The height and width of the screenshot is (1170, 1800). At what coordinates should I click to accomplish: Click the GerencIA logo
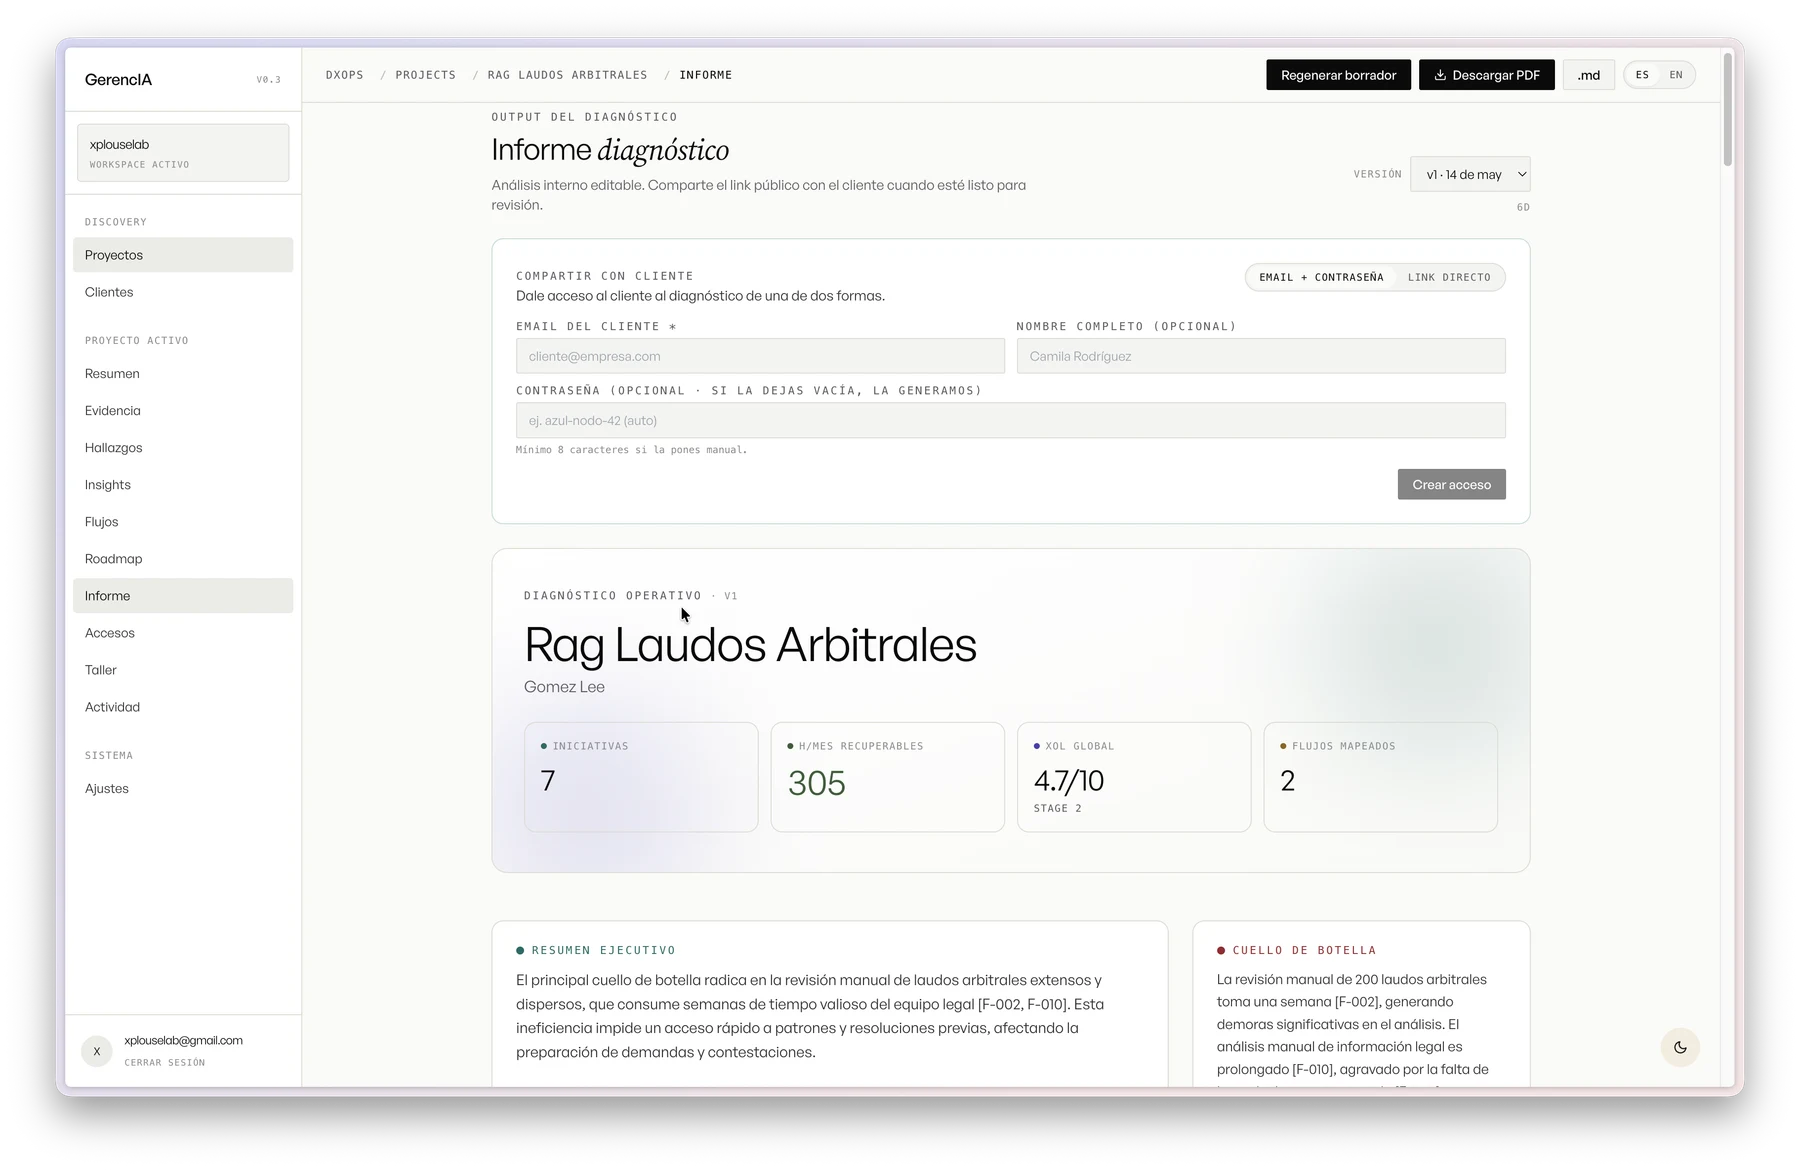(118, 80)
